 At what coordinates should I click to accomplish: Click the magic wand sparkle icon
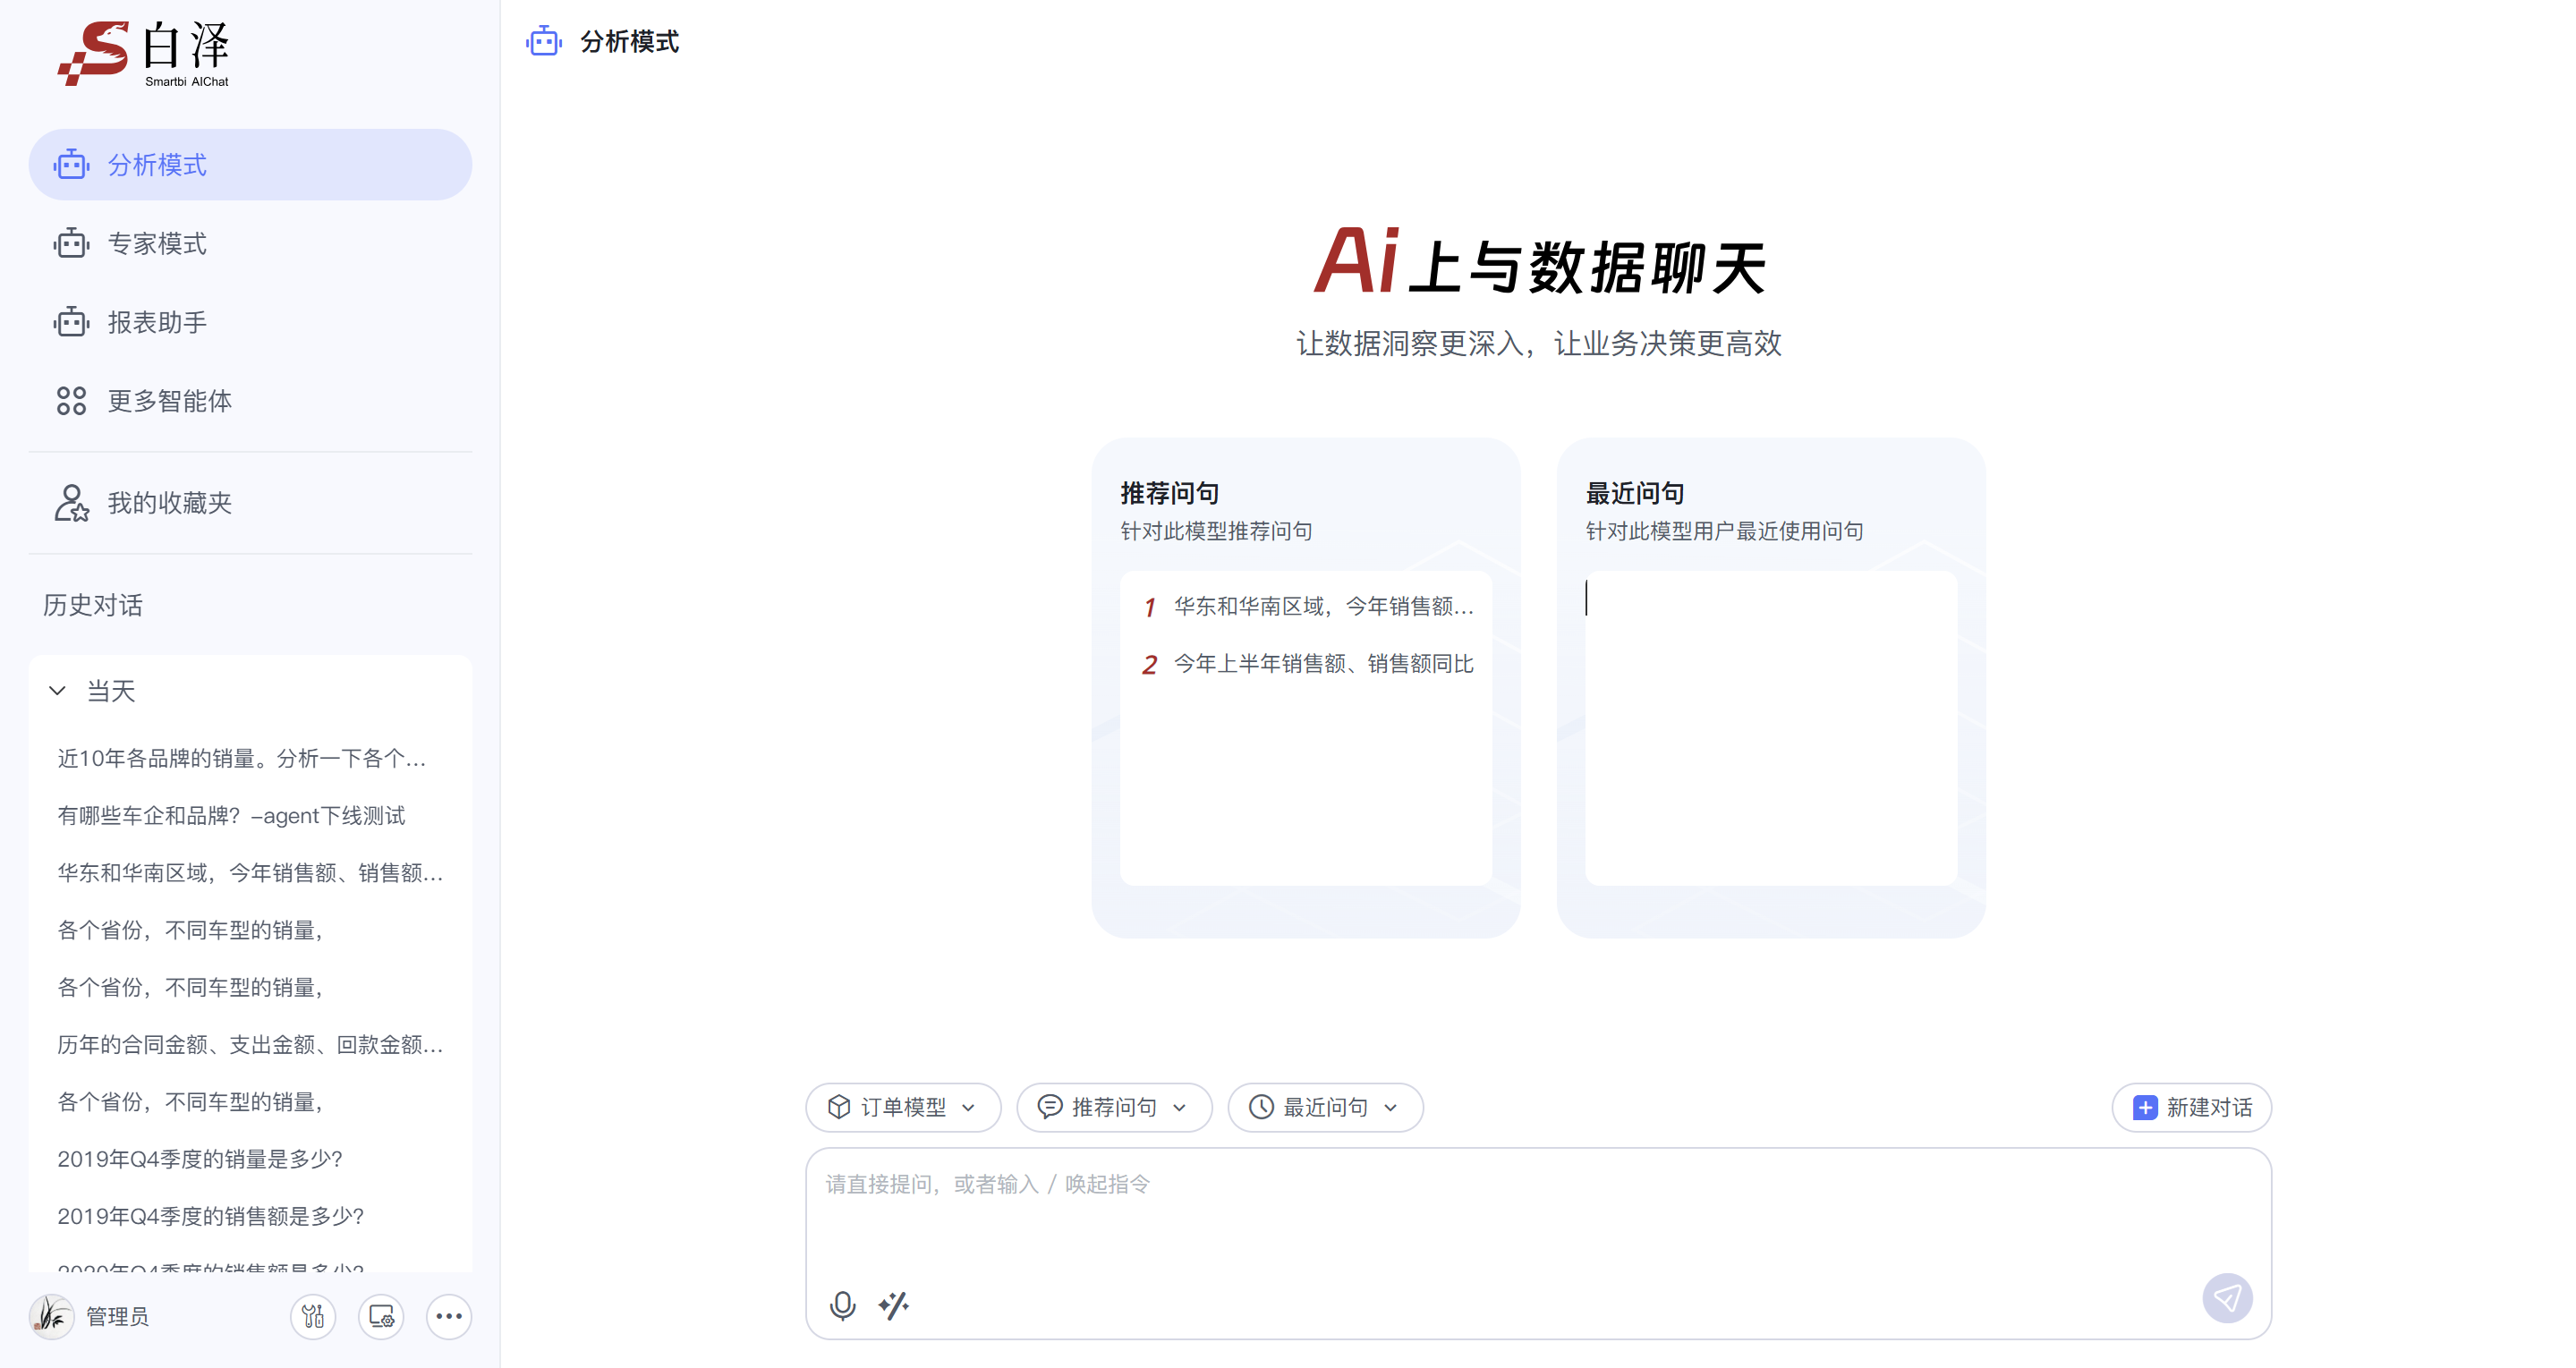tap(894, 1305)
